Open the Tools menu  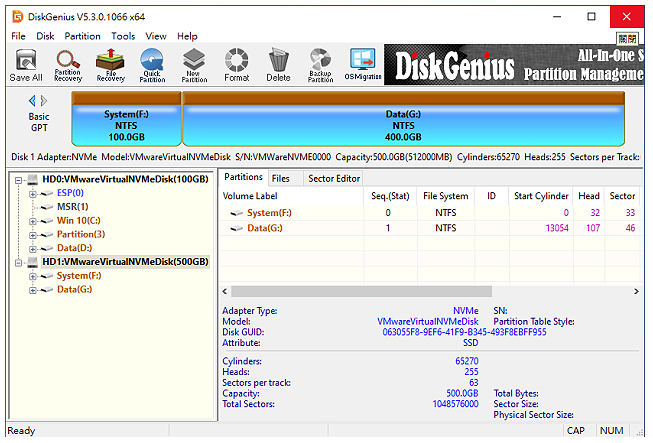(x=123, y=36)
